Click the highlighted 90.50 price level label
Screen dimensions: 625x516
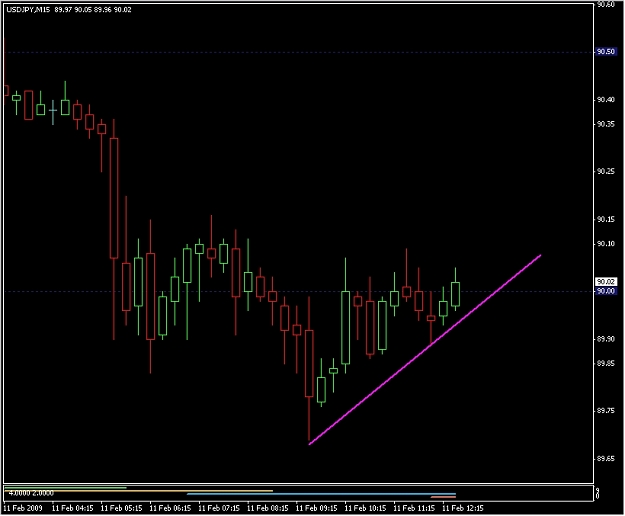[x=605, y=52]
